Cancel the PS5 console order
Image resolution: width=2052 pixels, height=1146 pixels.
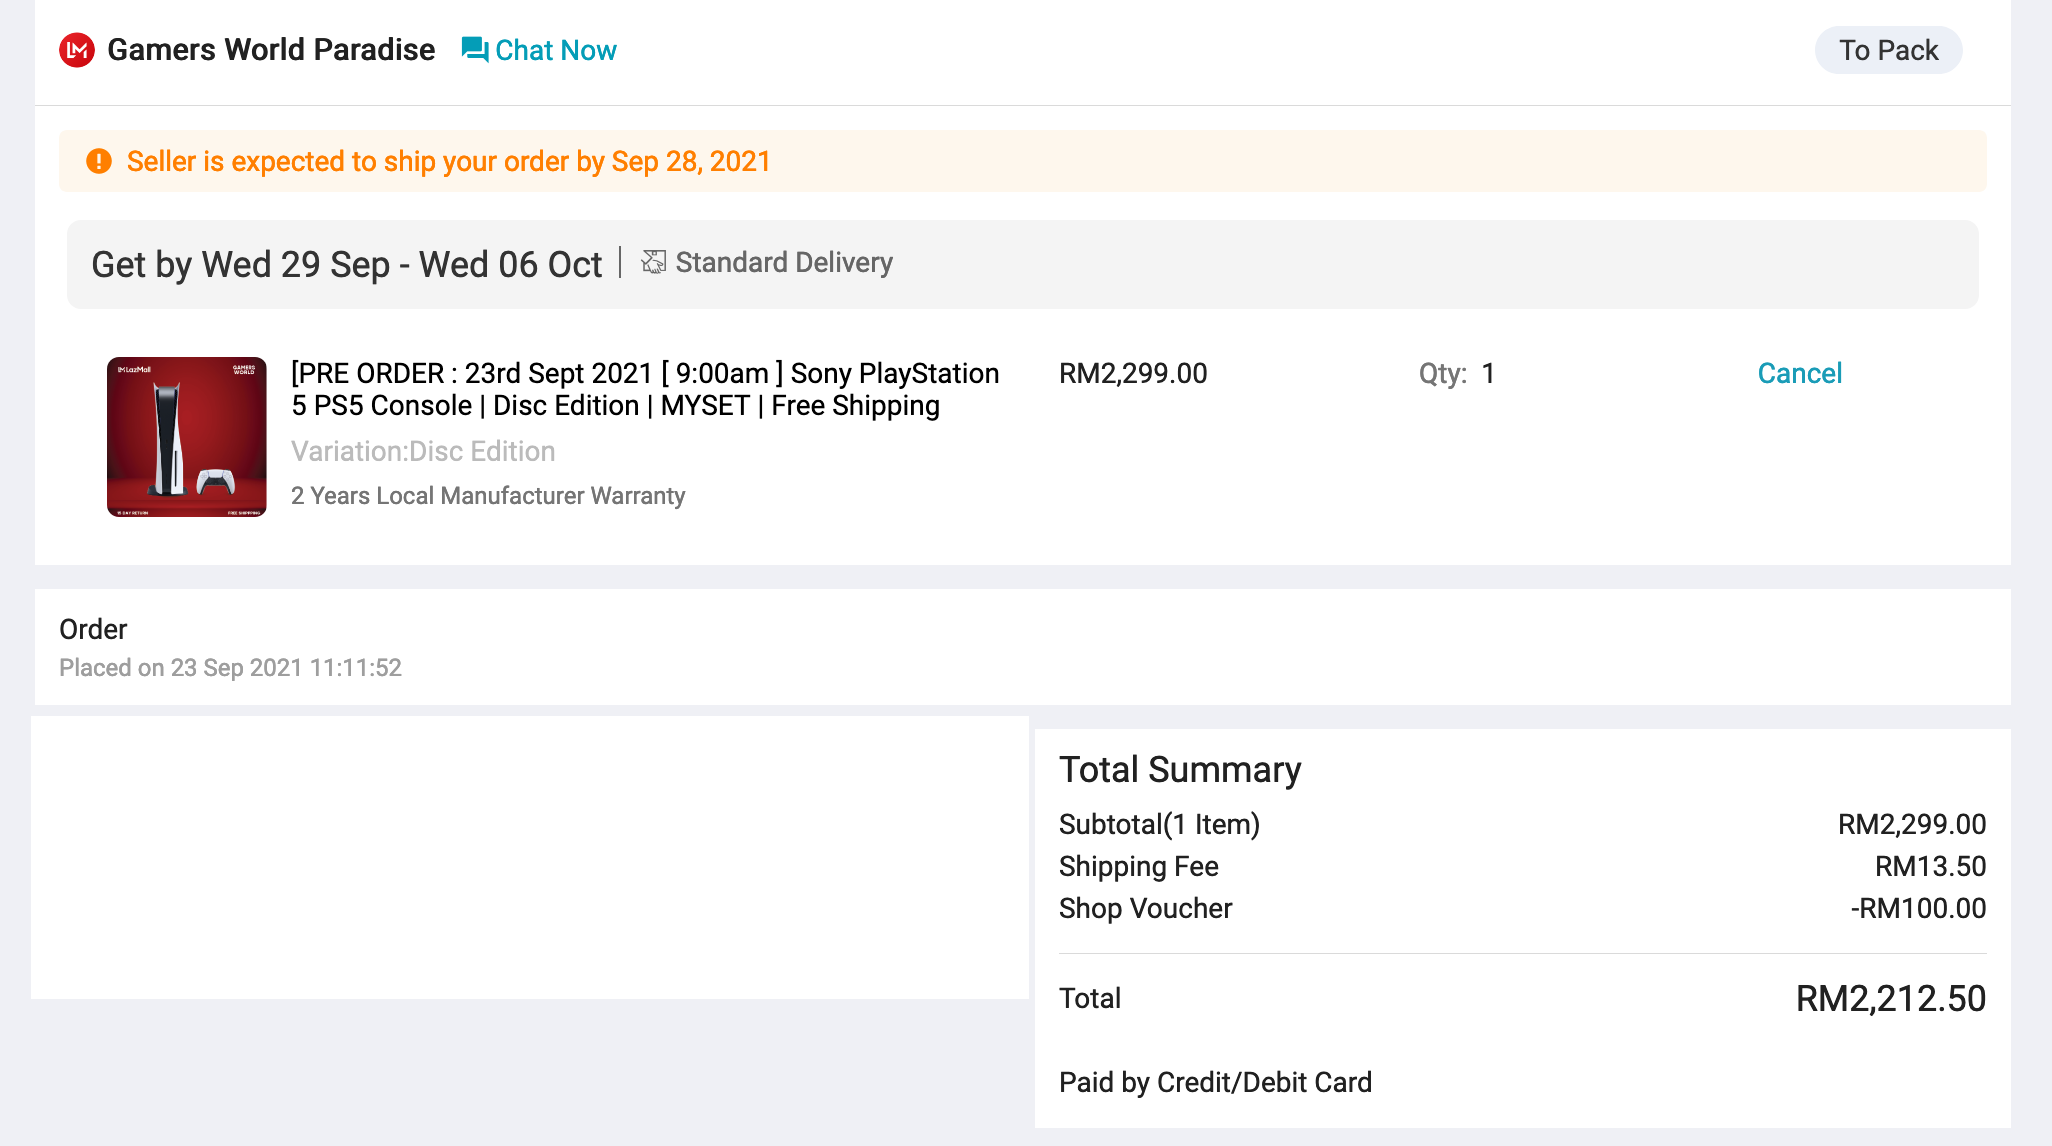1799,373
